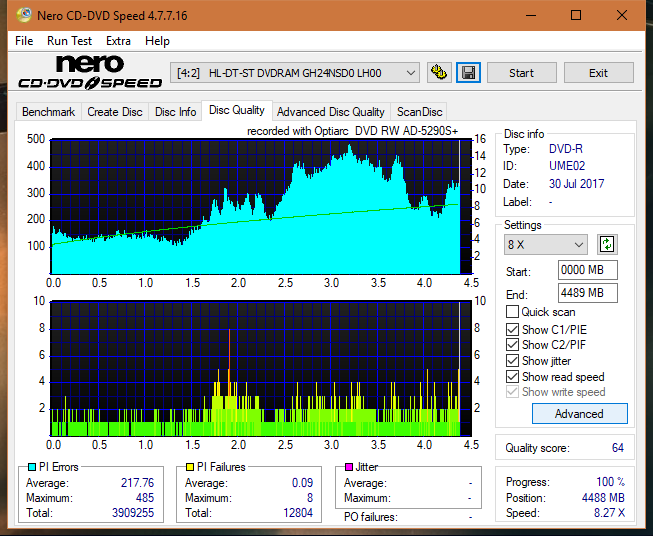Switch to the ScanDisc tab

point(419,112)
